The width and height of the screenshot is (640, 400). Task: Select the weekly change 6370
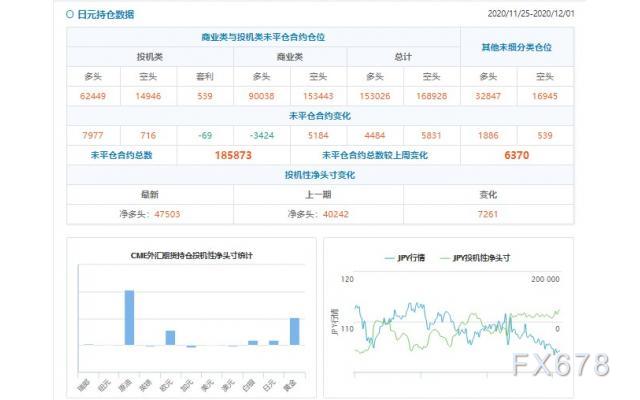(x=517, y=155)
